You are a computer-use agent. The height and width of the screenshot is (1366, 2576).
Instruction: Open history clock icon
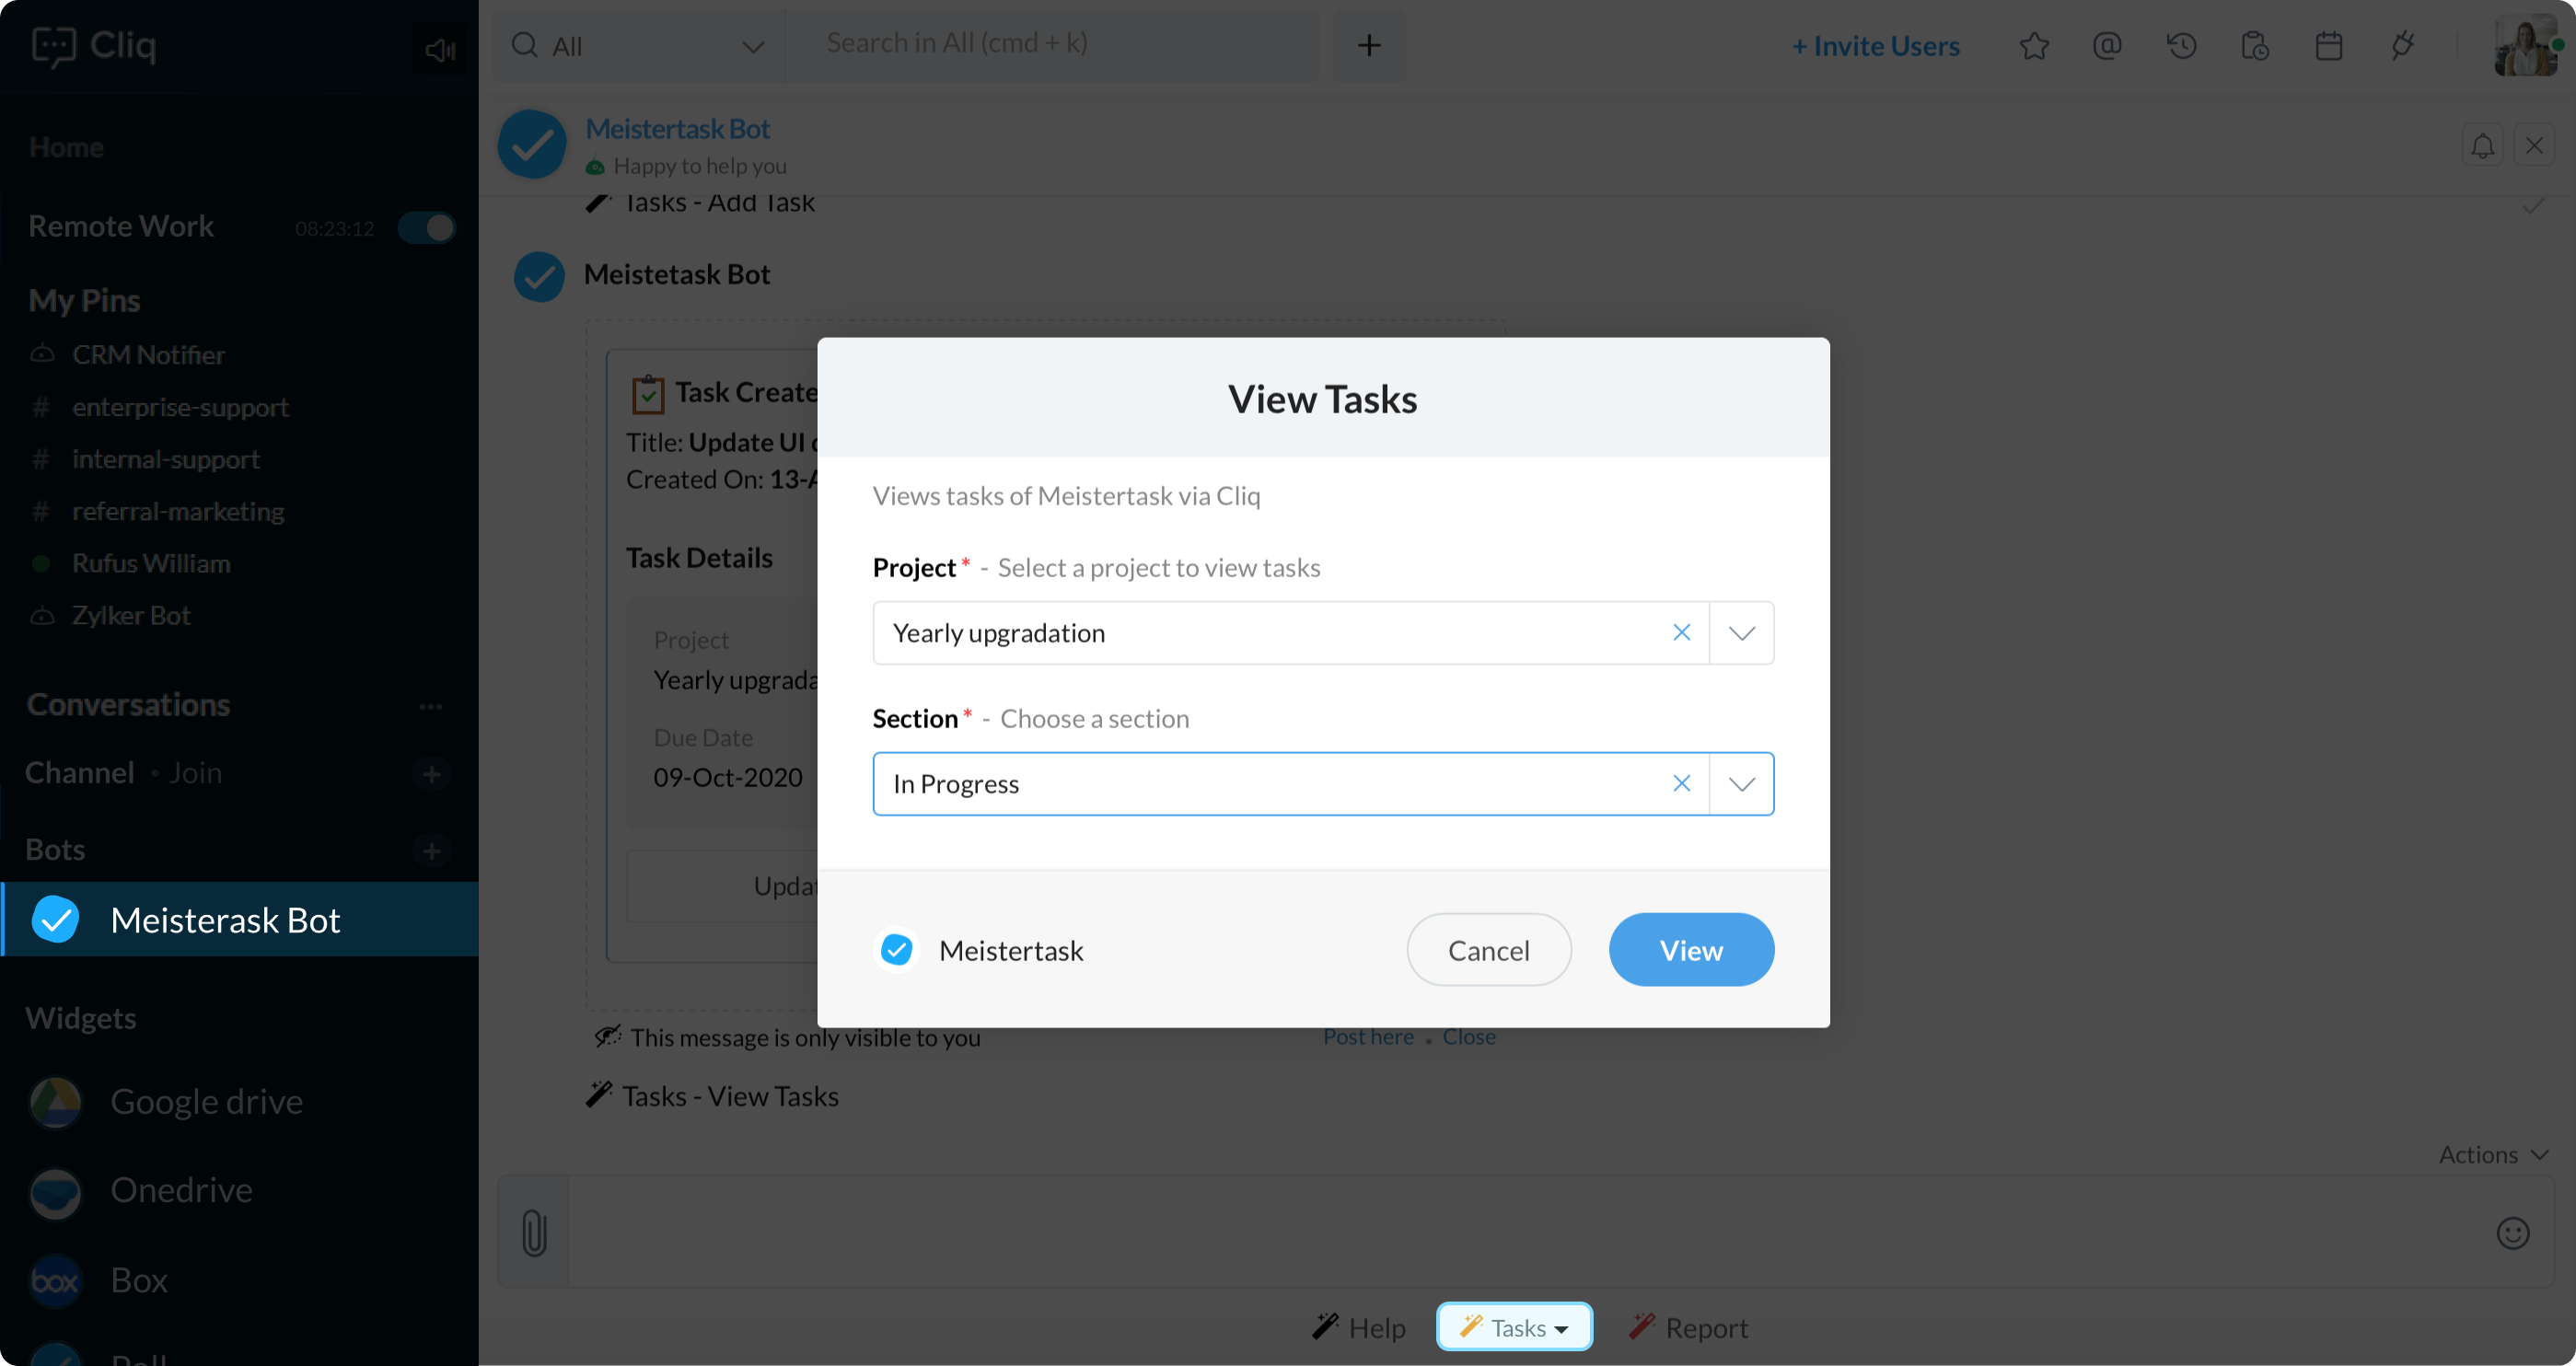(x=2181, y=46)
